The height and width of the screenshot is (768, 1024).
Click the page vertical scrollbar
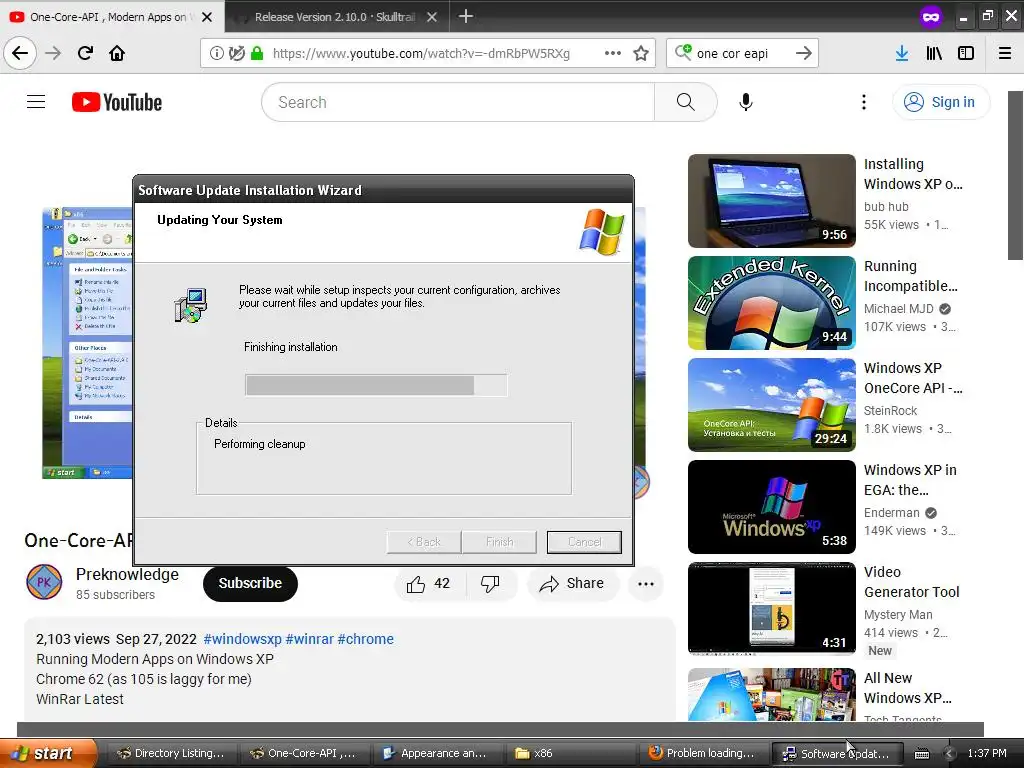click(1016, 176)
